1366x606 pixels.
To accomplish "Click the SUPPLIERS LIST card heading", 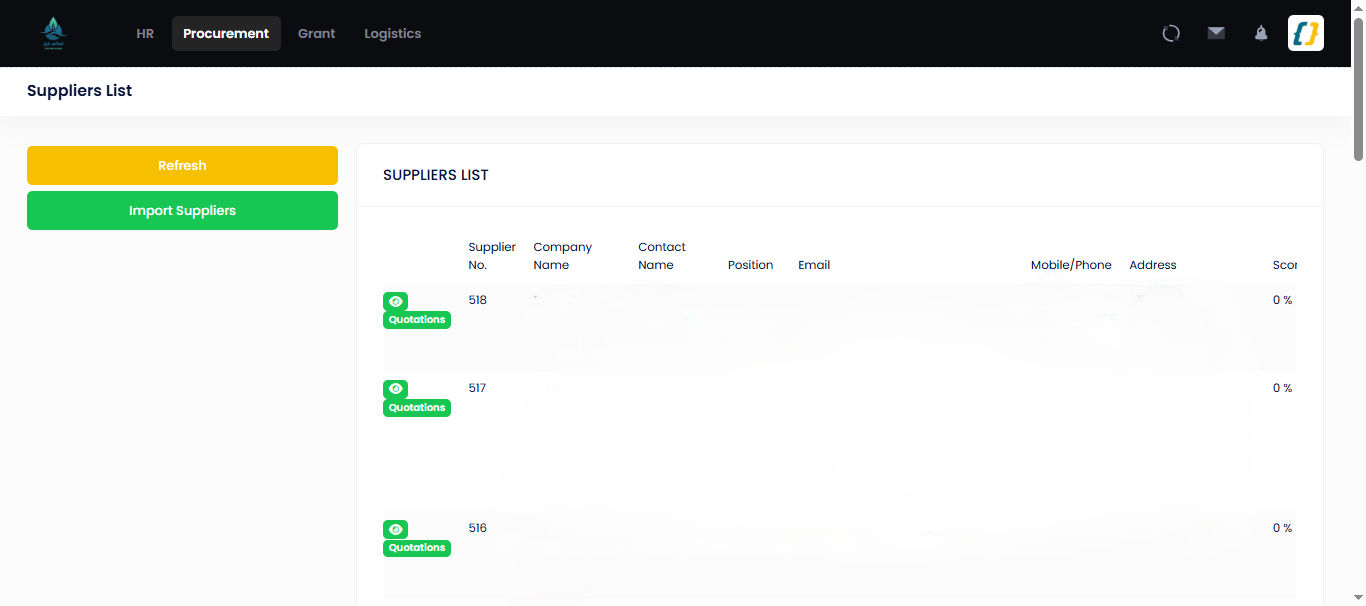I will [x=436, y=175].
